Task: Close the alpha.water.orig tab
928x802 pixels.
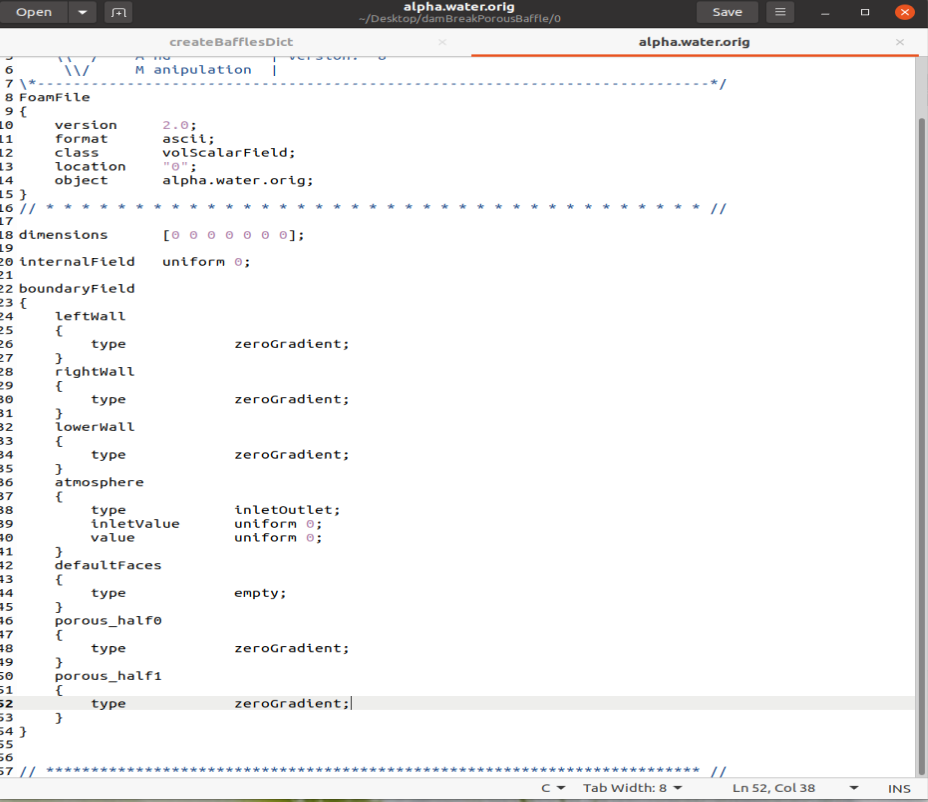Action: 900,42
